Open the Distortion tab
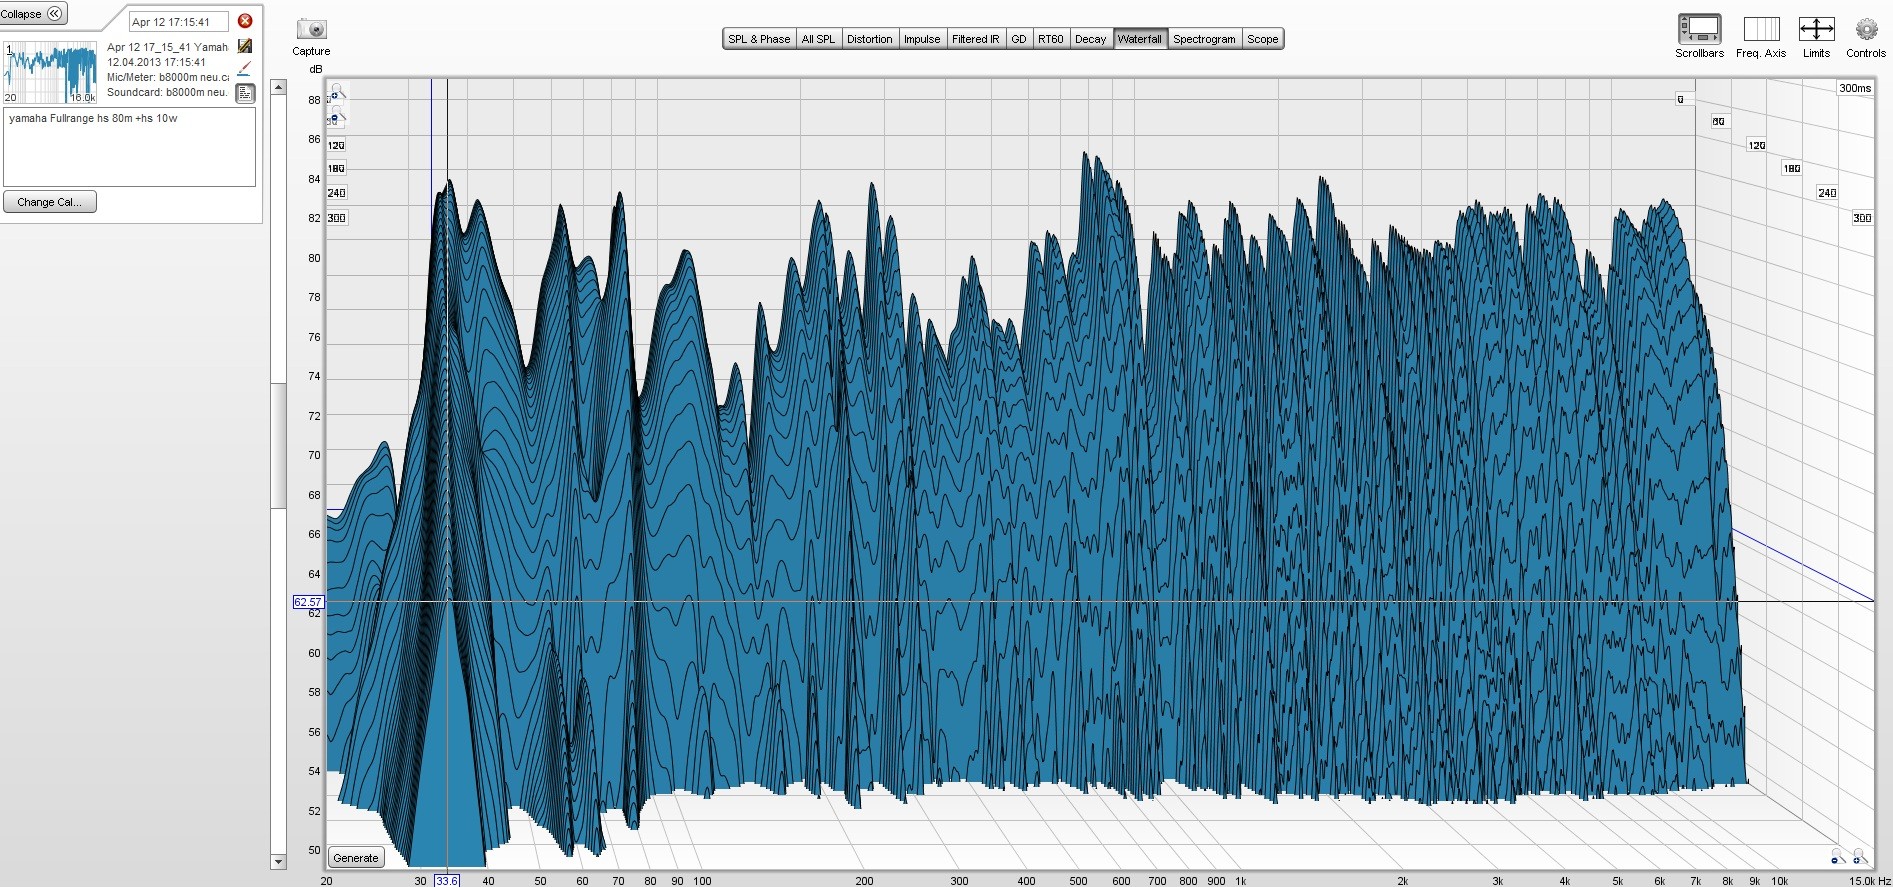 point(869,39)
